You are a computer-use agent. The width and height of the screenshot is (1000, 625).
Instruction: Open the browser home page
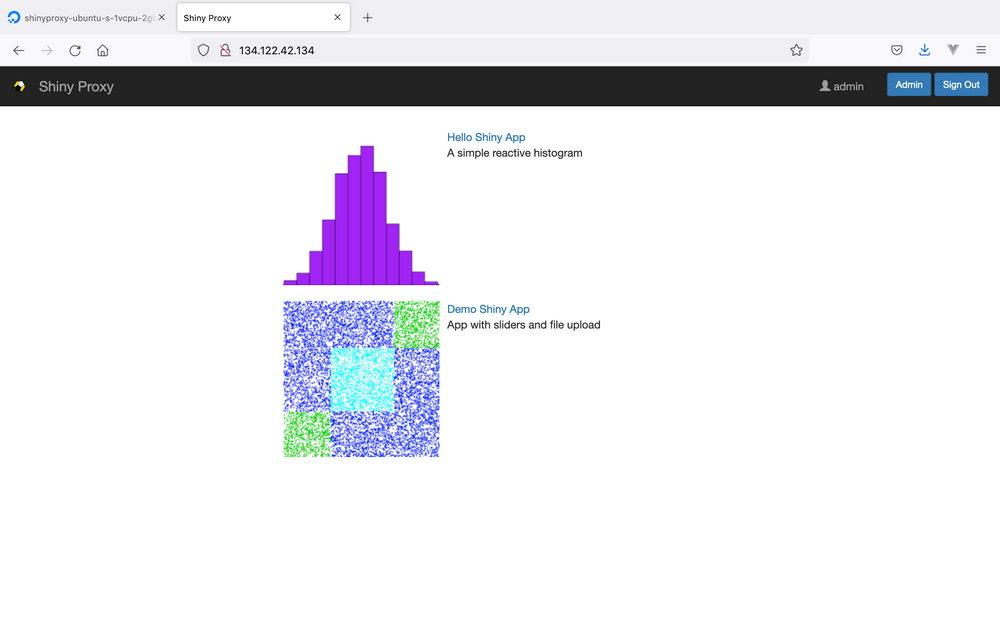pyautogui.click(x=102, y=50)
